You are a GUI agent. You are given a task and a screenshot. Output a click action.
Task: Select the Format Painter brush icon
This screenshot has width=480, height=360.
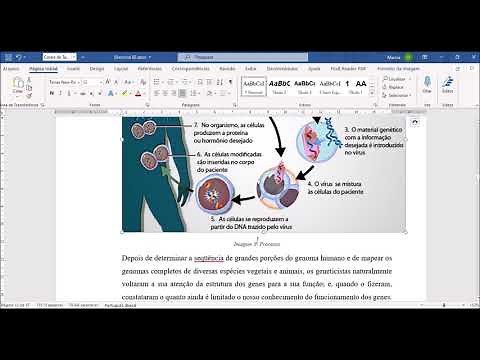(x=29, y=96)
